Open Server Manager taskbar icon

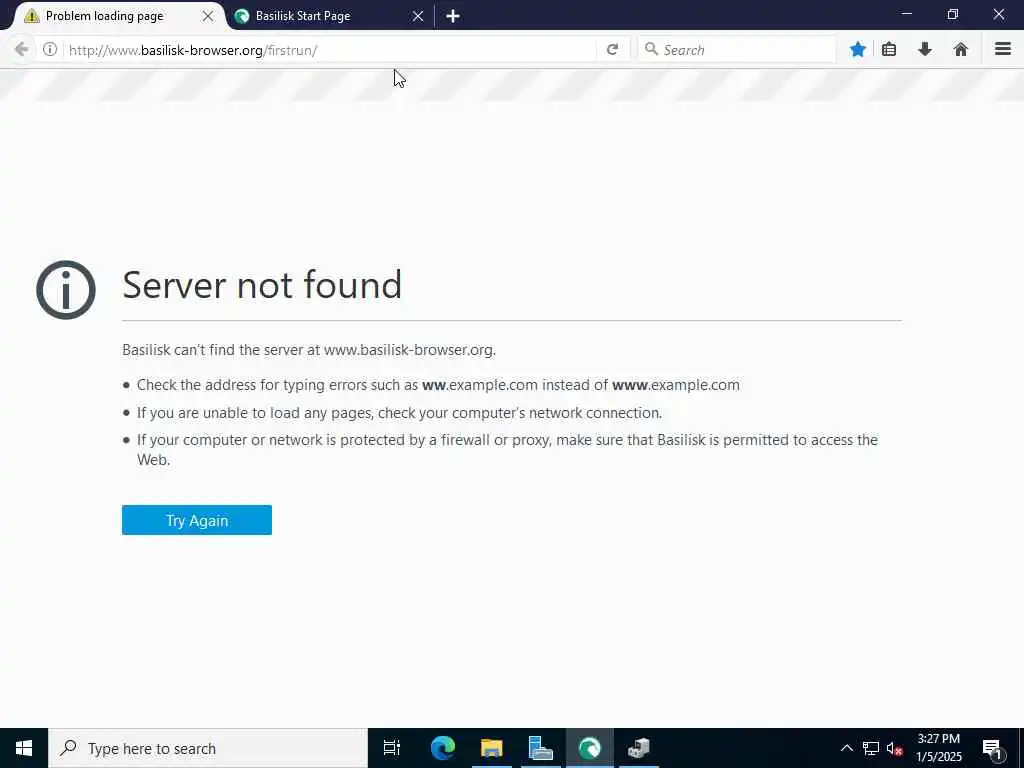pyautogui.click(x=540, y=748)
